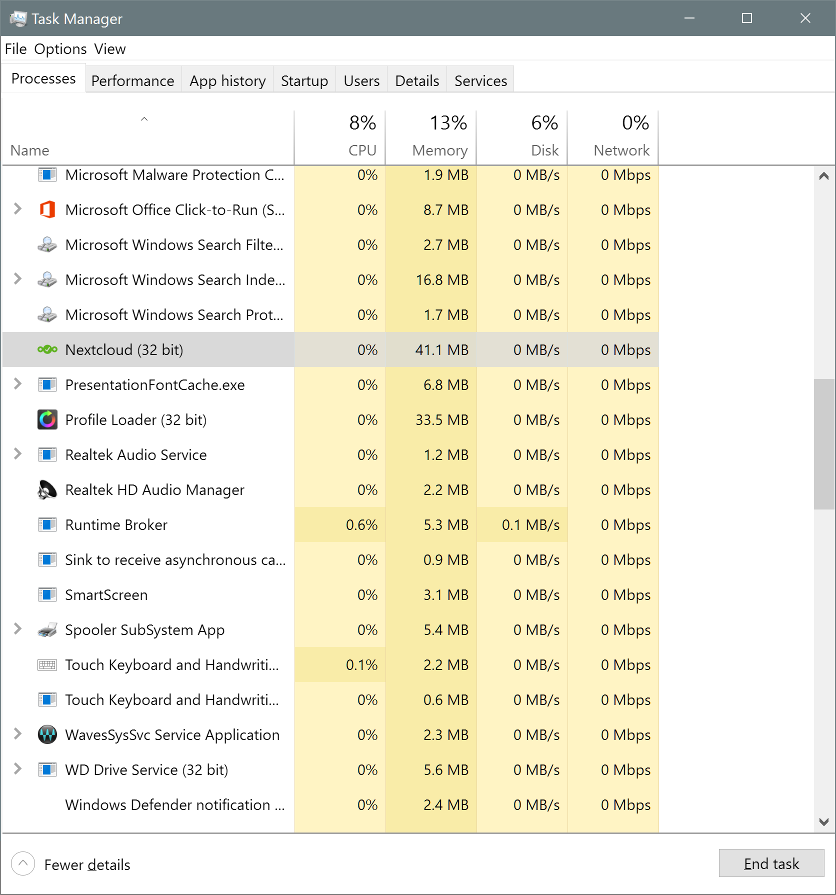The width and height of the screenshot is (836, 895).
Task: Sort by the Network column header
Action: (x=613, y=137)
